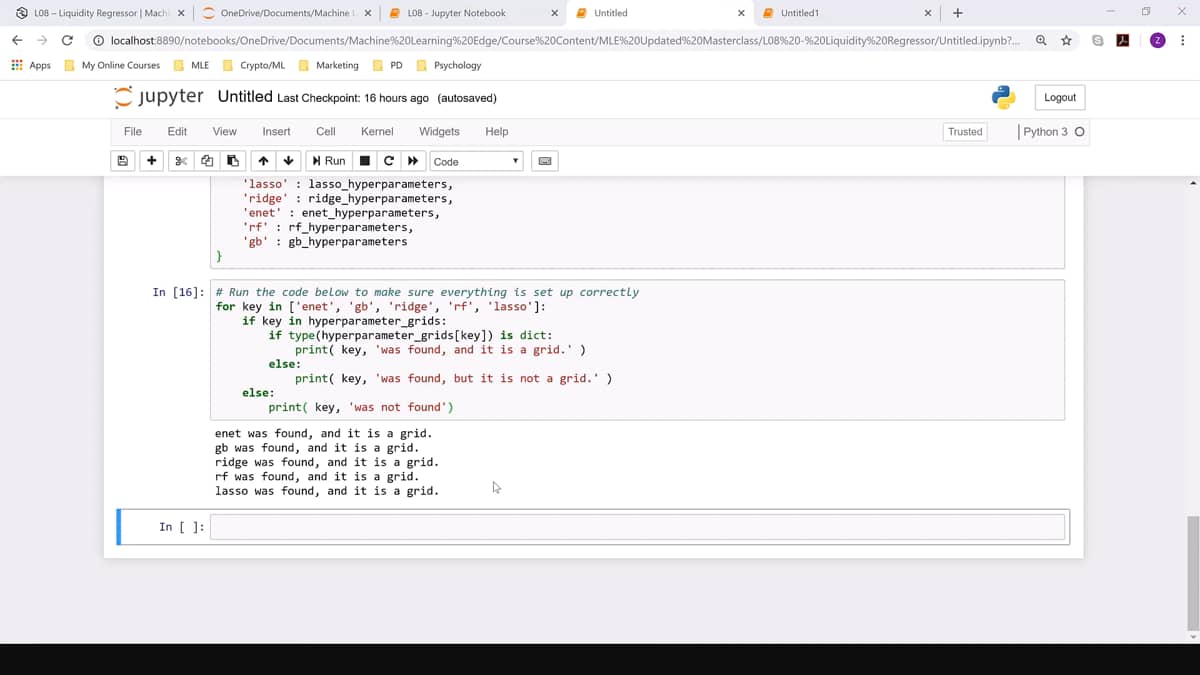
Task: Open the Apps bookmarks shortcut
Action: (x=31, y=65)
